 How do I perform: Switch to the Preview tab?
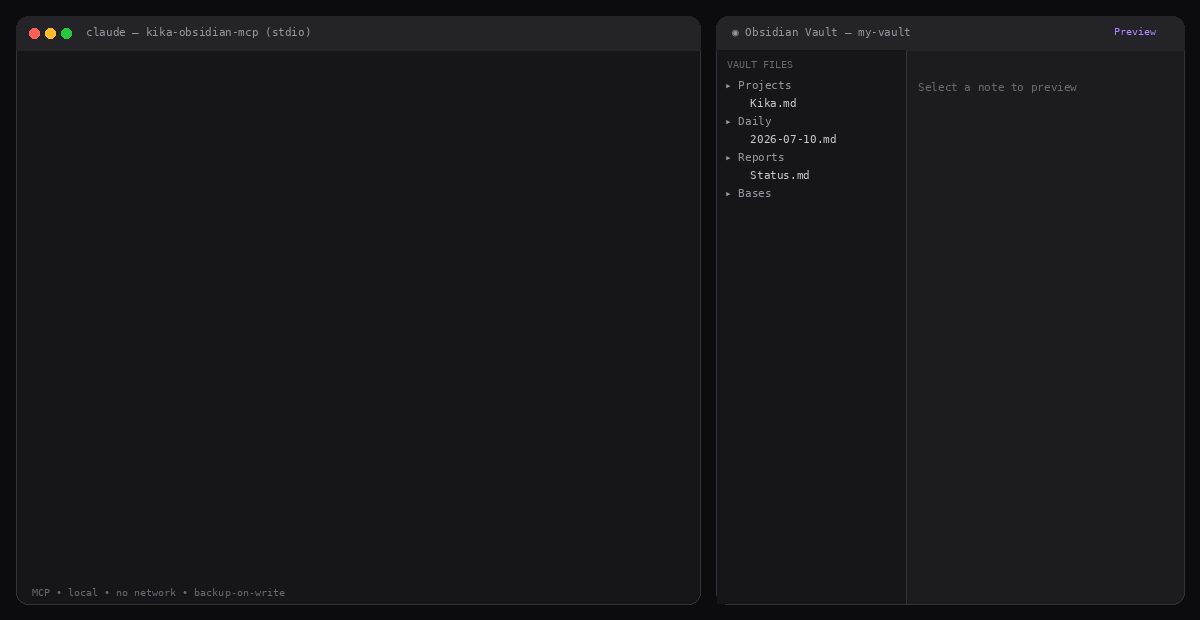tap(1135, 32)
